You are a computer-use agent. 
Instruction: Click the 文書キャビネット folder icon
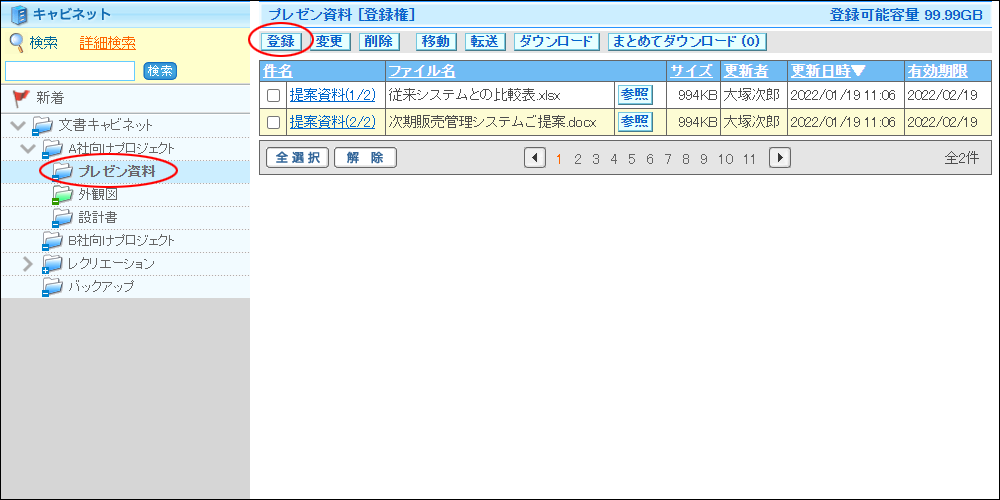(x=41, y=125)
